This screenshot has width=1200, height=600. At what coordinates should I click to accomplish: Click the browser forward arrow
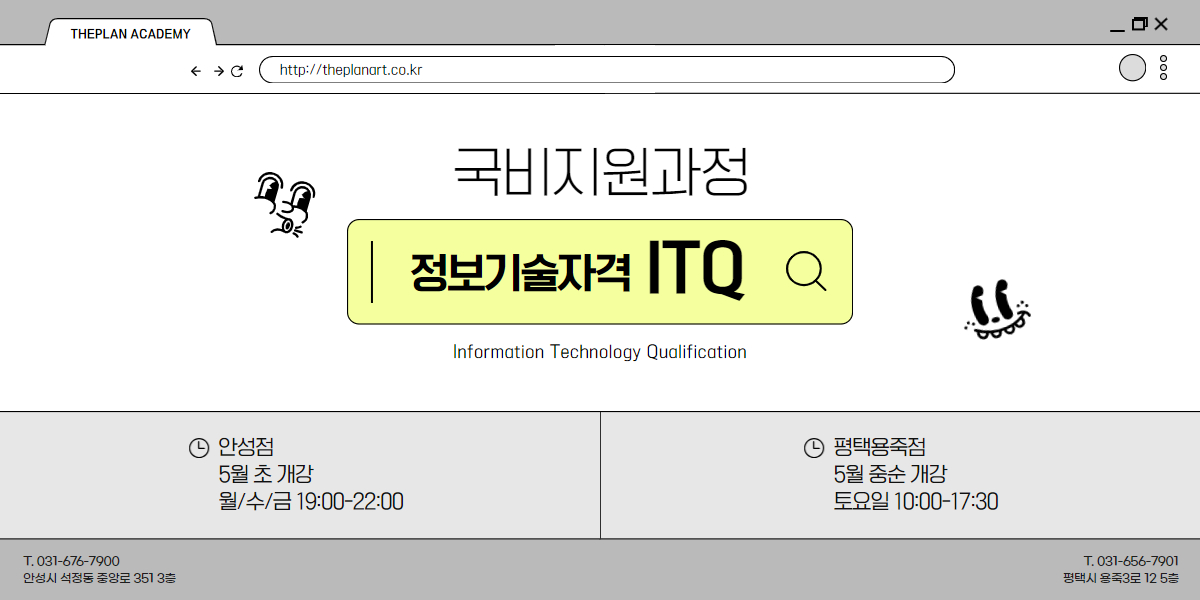(x=218, y=71)
